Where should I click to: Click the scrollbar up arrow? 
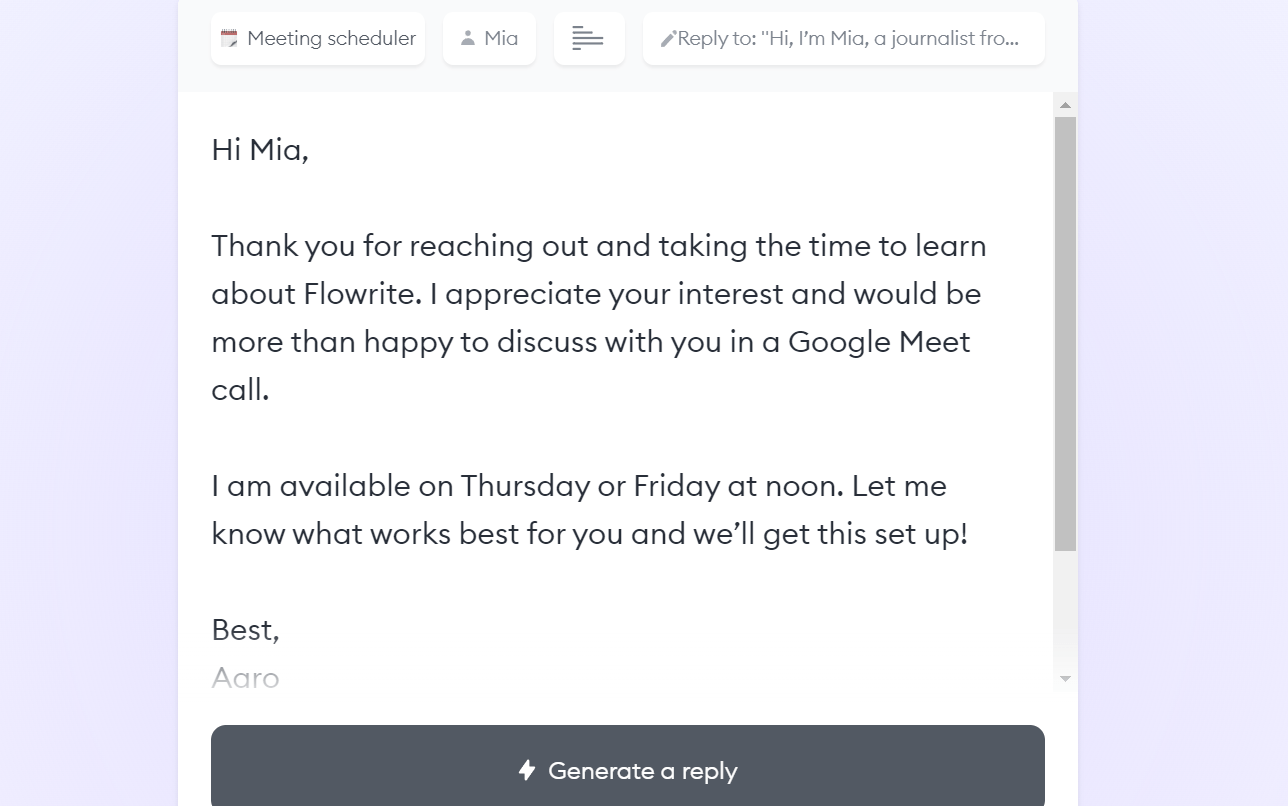[x=1065, y=105]
